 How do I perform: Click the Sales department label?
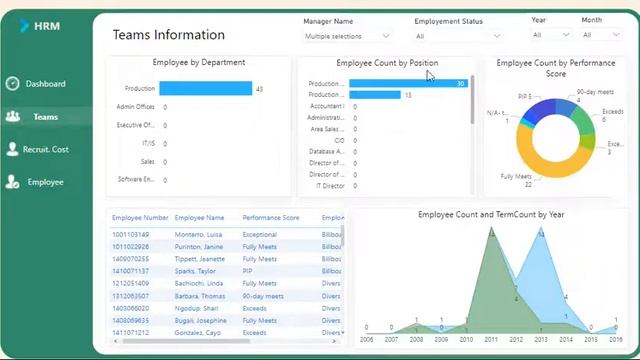148,162
